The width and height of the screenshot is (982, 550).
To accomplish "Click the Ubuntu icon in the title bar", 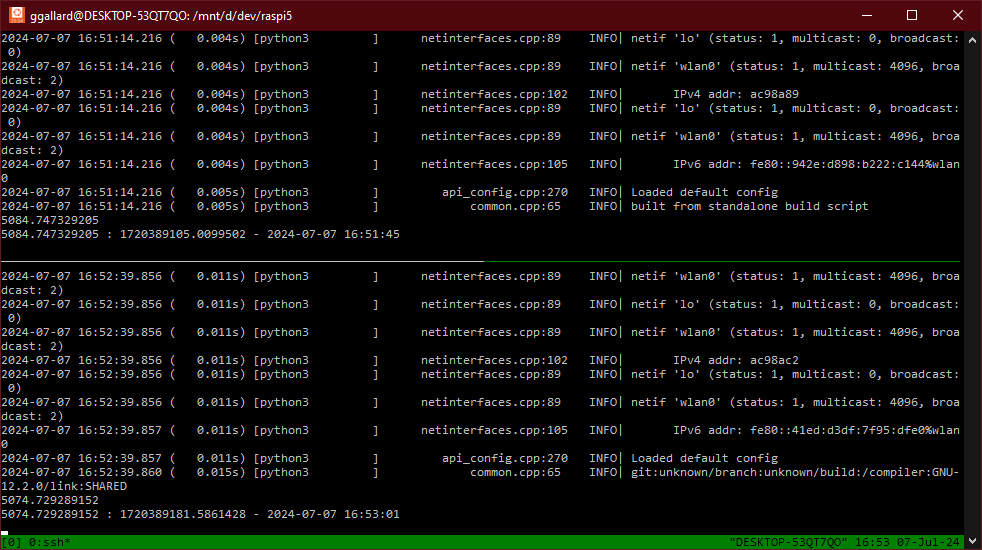I will pos(15,15).
